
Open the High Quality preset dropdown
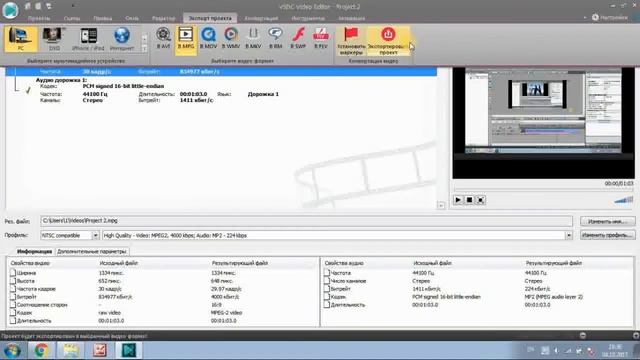point(569,236)
